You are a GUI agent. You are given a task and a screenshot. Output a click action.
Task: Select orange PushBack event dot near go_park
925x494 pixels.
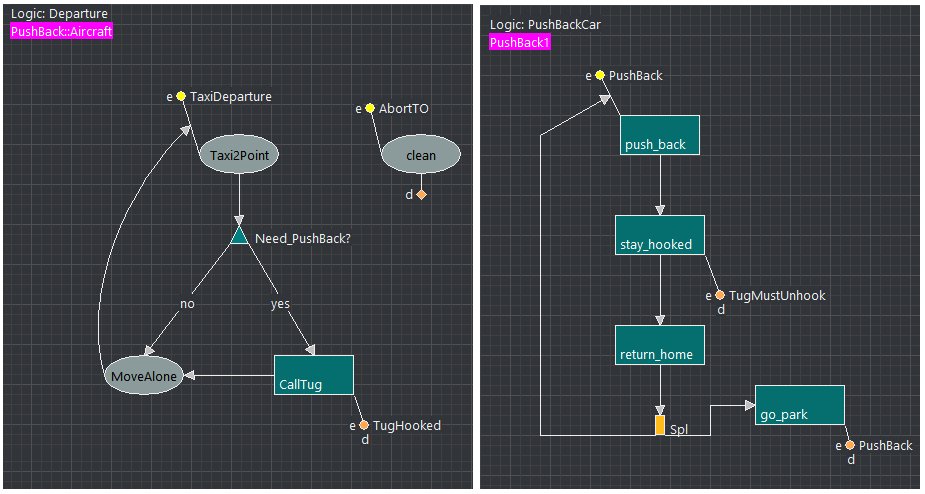(850, 445)
